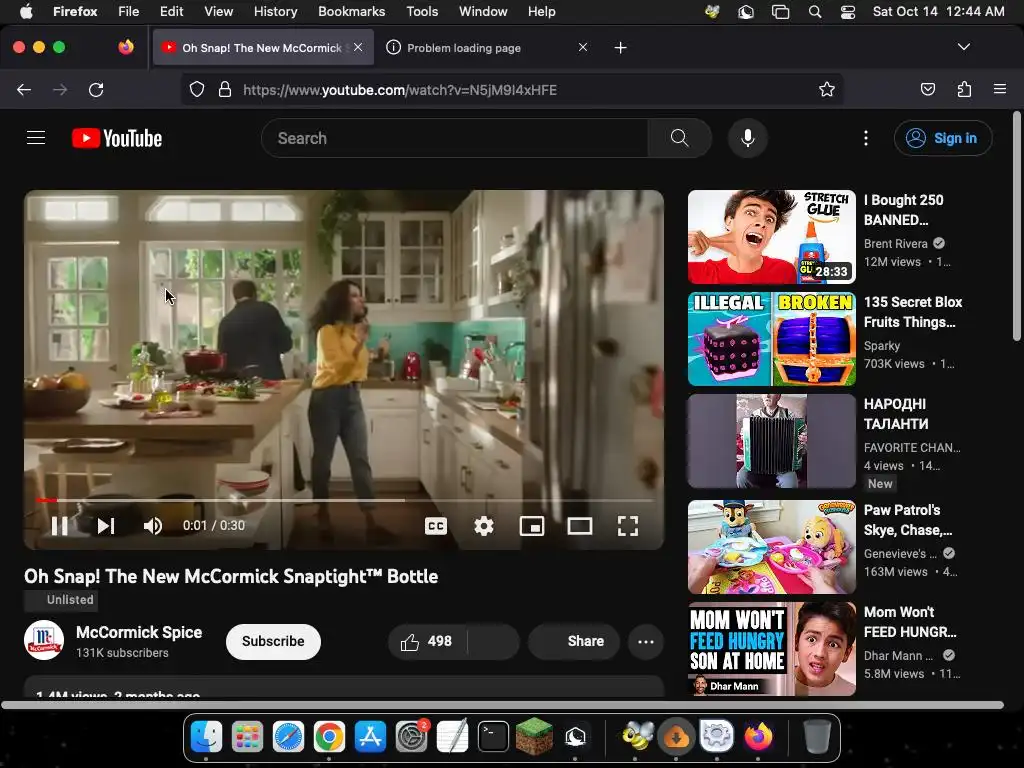
Task: Open the Apple menu
Action: [25, 12]
